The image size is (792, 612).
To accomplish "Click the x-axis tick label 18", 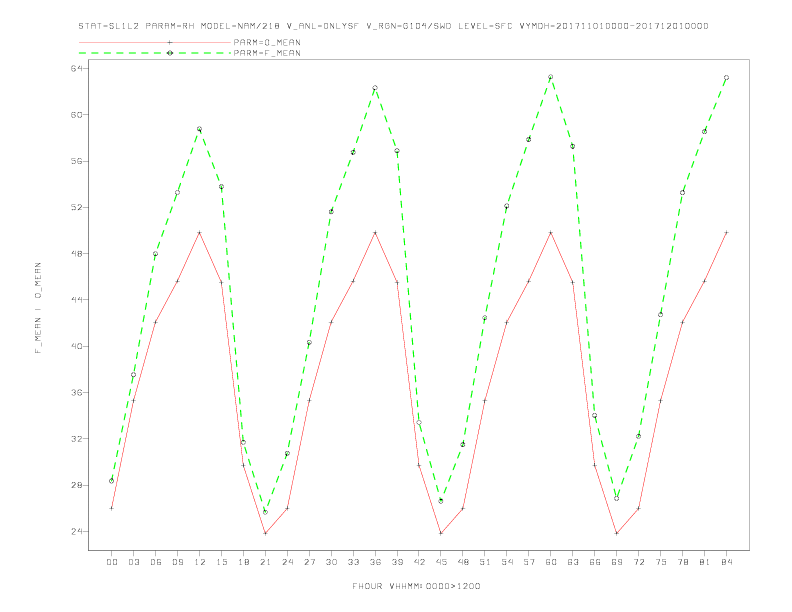I will pyautogui.click(x=243, y=562).
